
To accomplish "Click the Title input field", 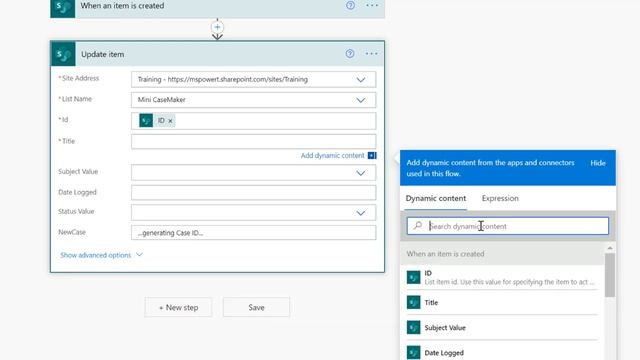I will 253,142.
